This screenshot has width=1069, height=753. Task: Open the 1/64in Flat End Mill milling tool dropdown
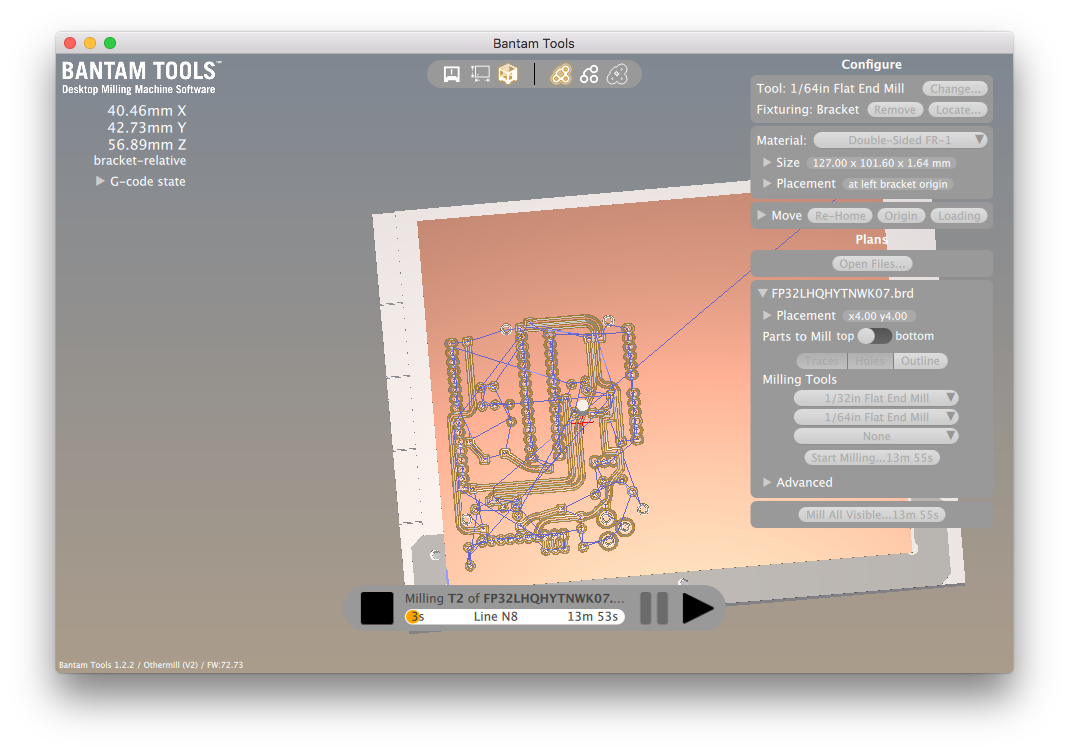[x=876, y=417]
